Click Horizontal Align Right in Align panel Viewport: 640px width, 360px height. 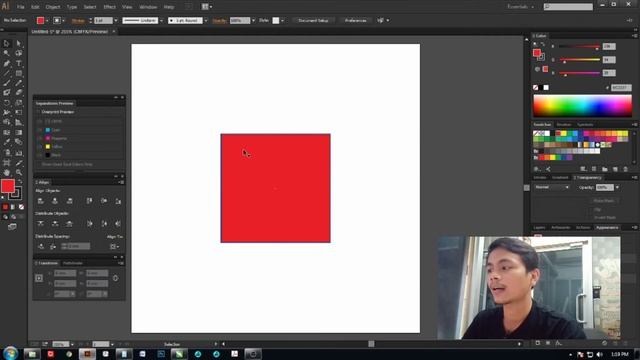coord(70,201)
